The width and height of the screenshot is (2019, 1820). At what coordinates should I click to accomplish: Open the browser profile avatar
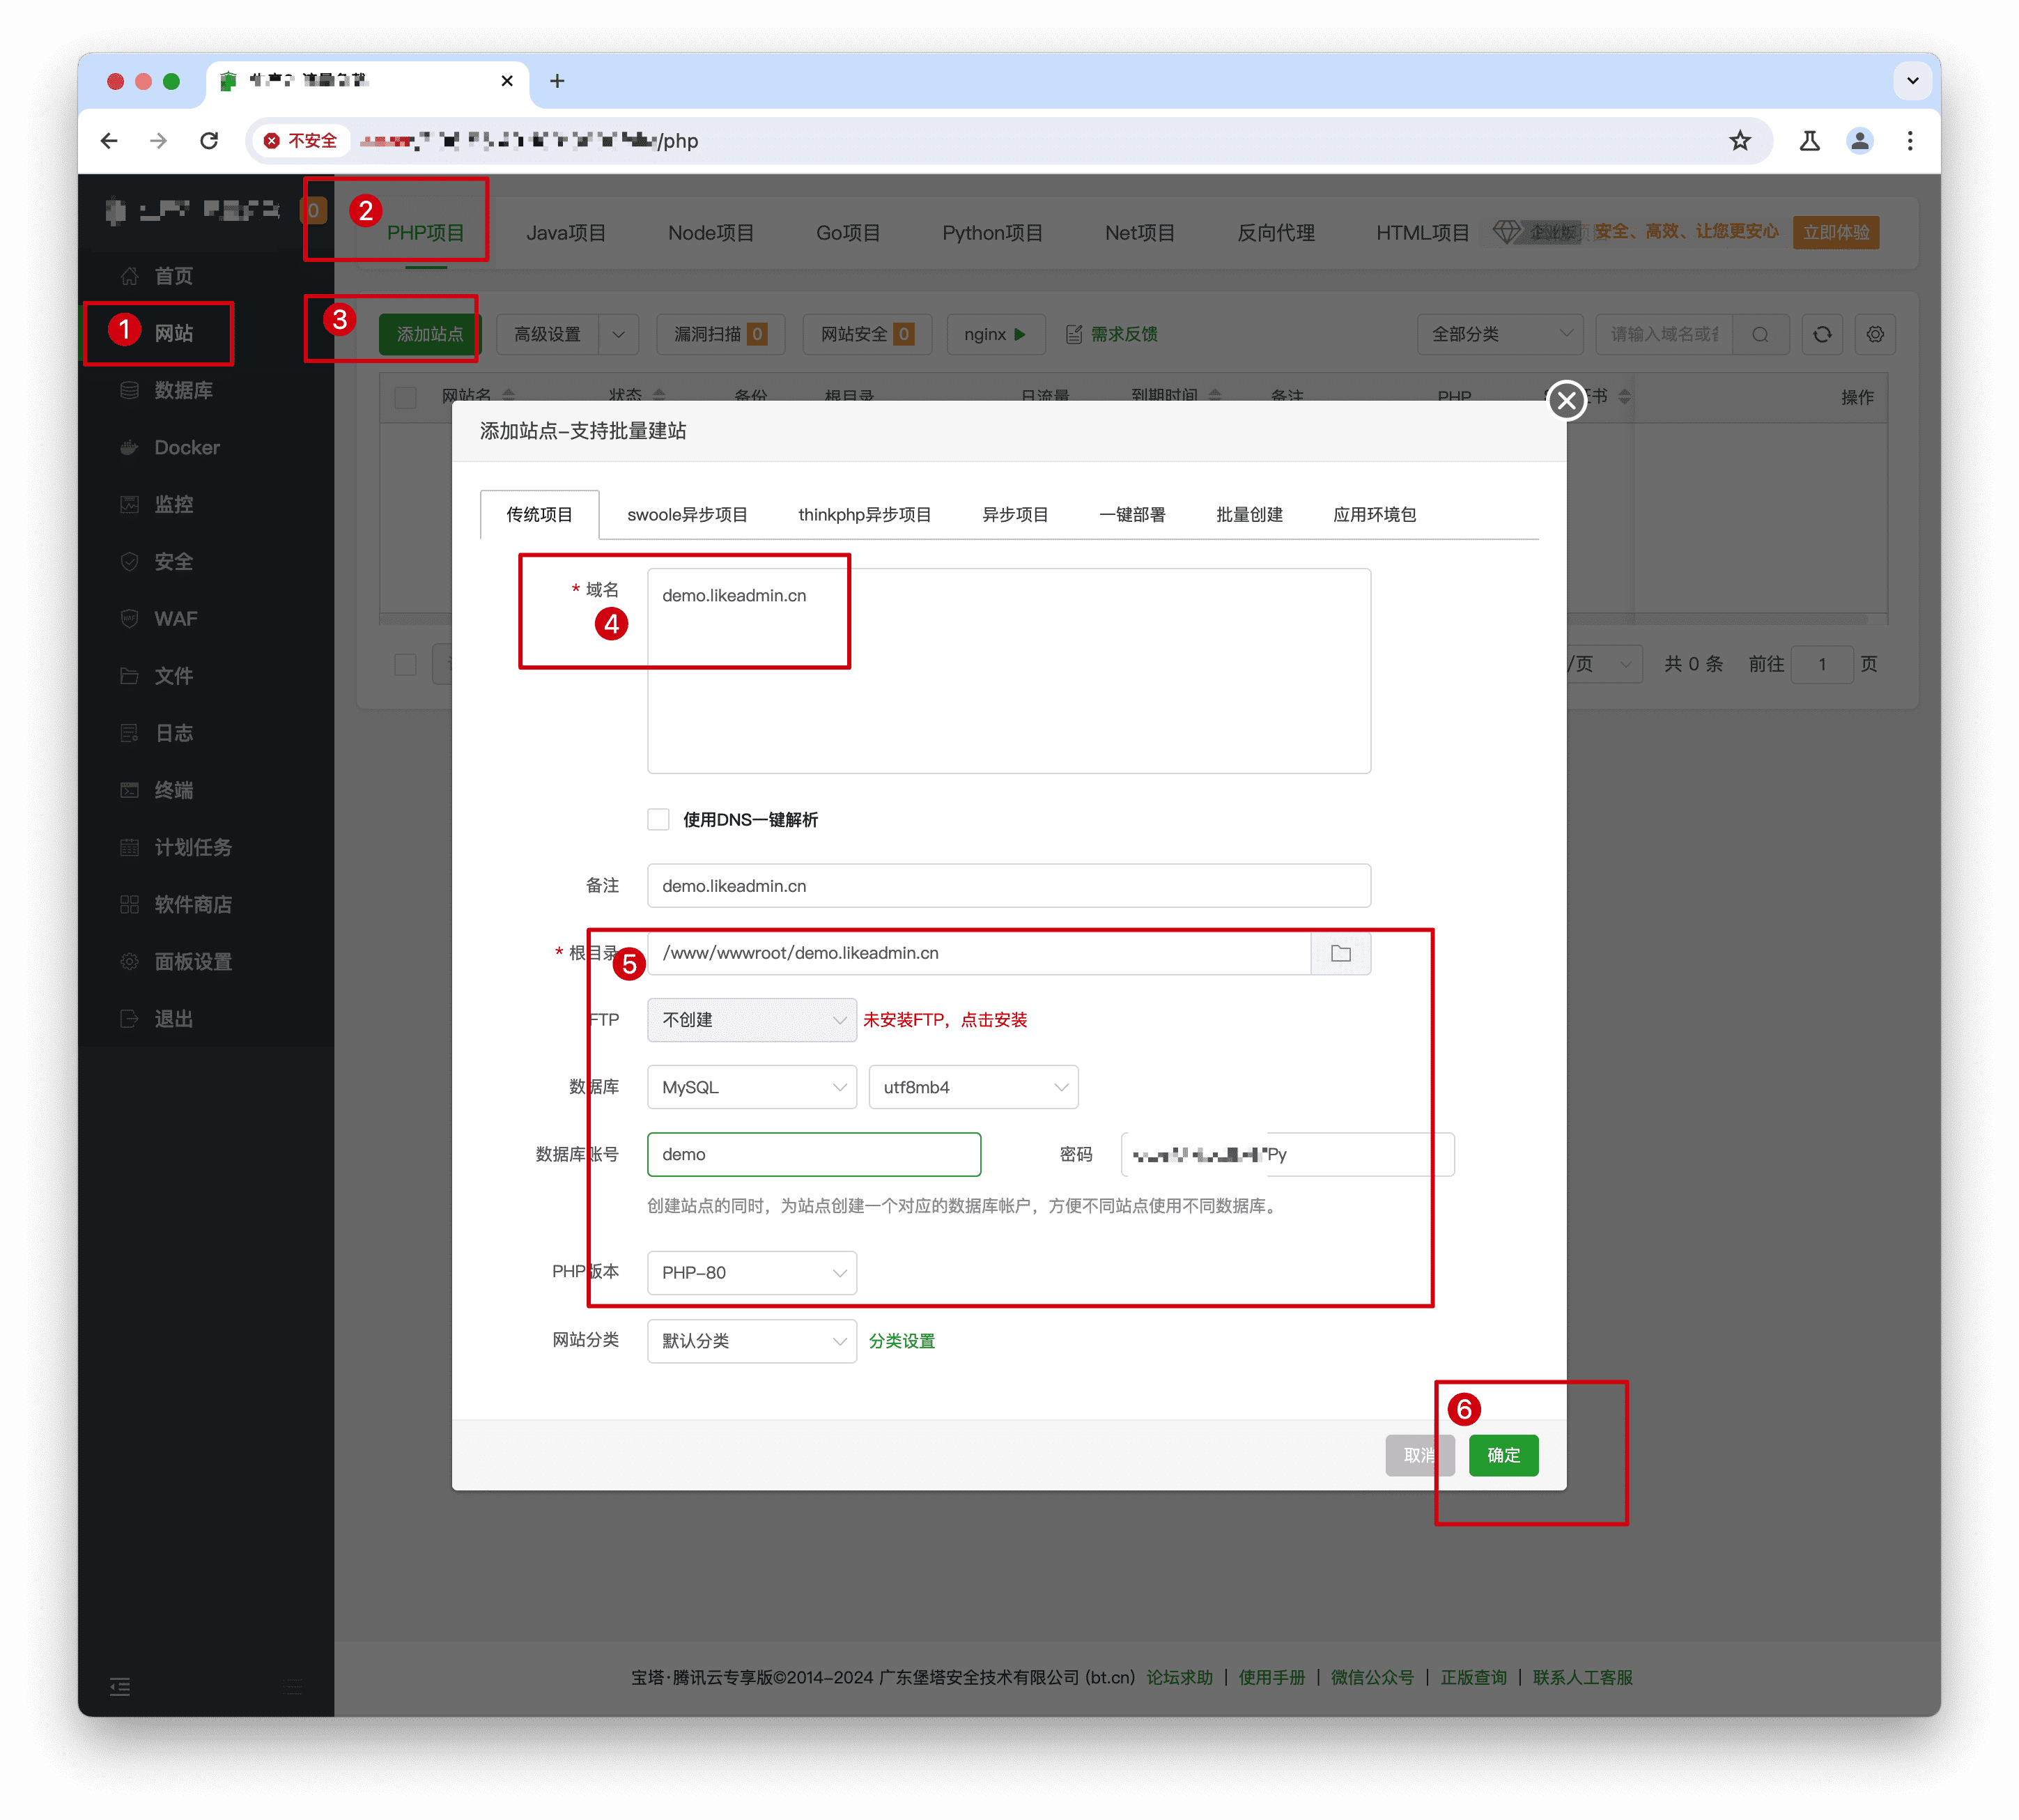(1859, 141)
